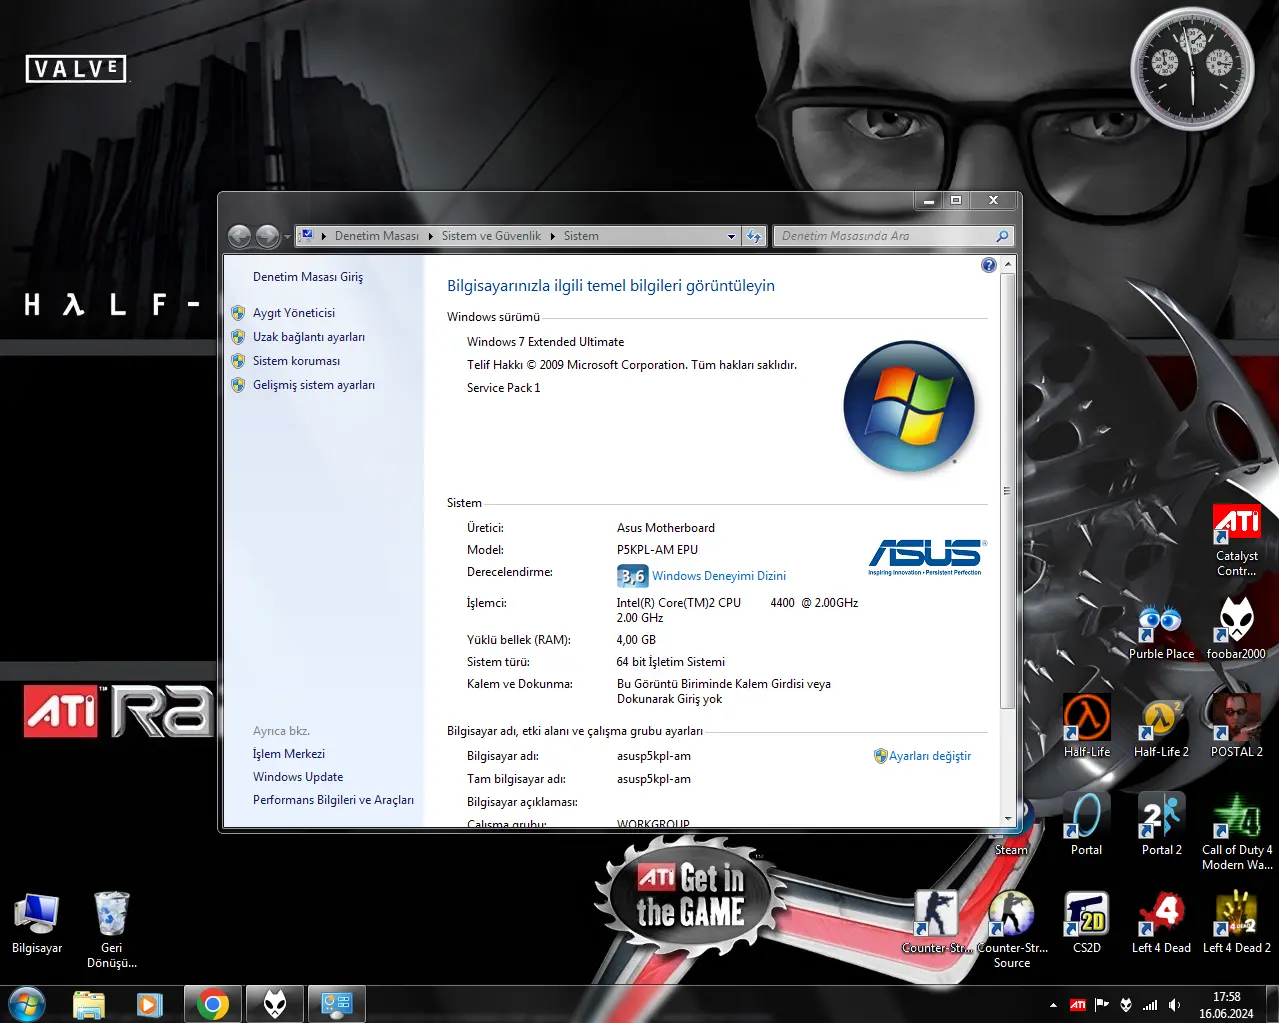Click volume speaker tray icon
This screenshot has width=1279, height=1023.
[1174, 1005]
